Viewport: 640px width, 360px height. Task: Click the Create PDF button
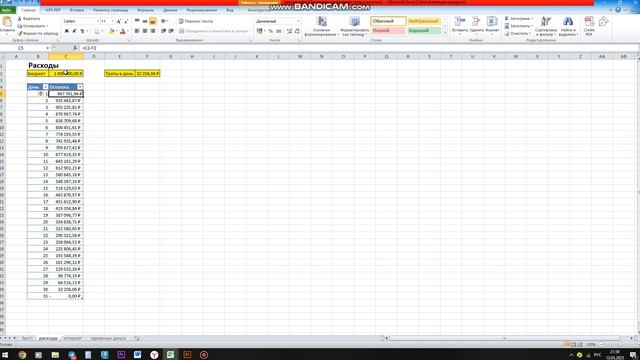pyautogui.click(x=589, y=26)
